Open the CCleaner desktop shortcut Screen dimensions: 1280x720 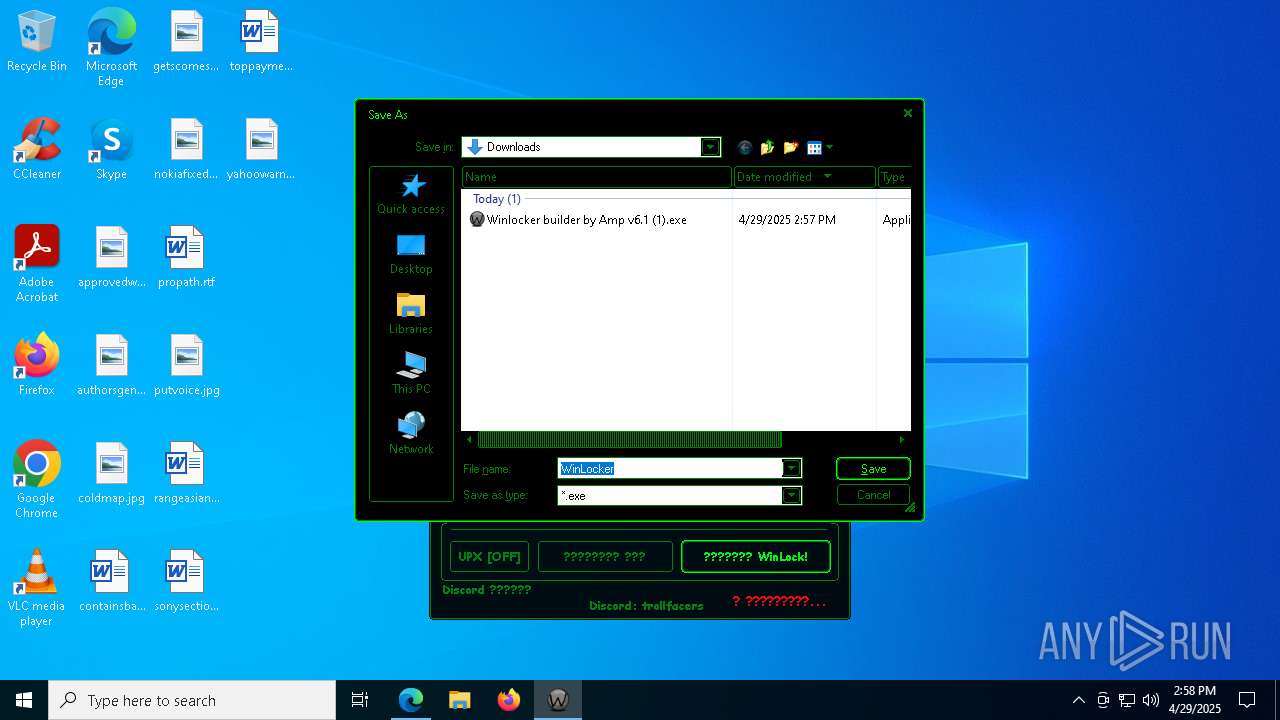coord(37,149)
